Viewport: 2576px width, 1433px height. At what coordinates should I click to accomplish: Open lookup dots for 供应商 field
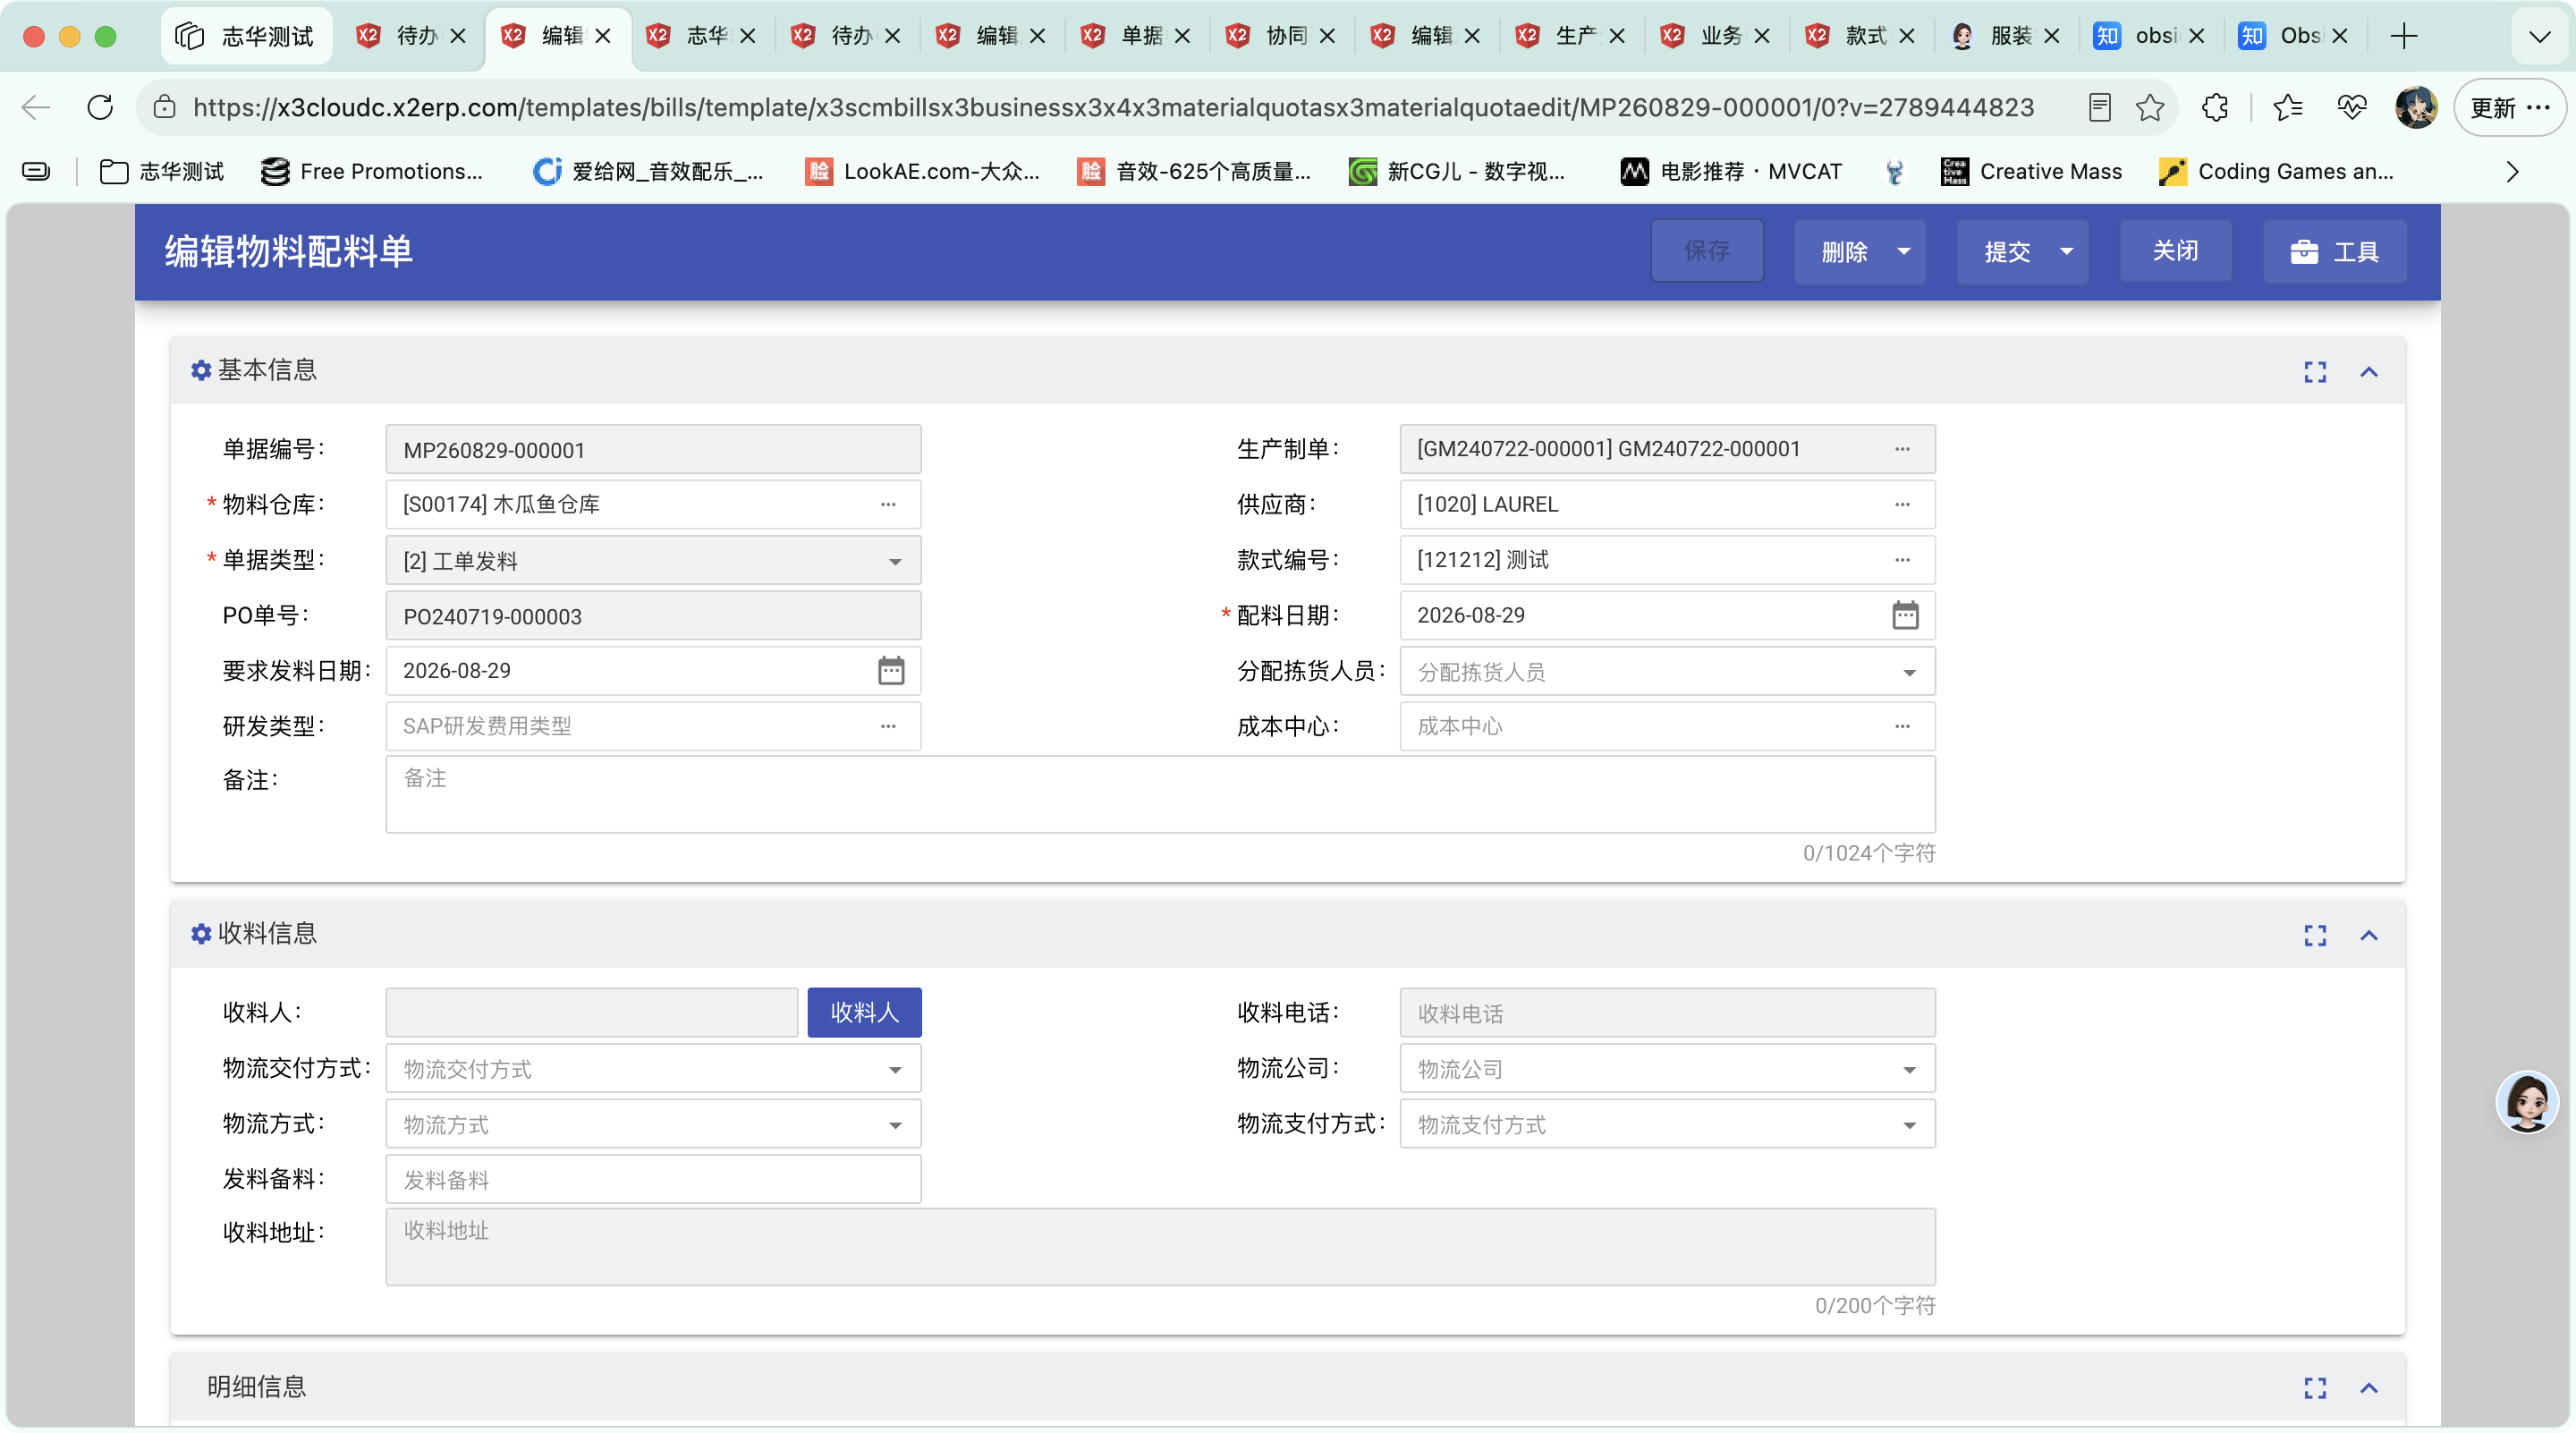click(x=1902, y=505)
